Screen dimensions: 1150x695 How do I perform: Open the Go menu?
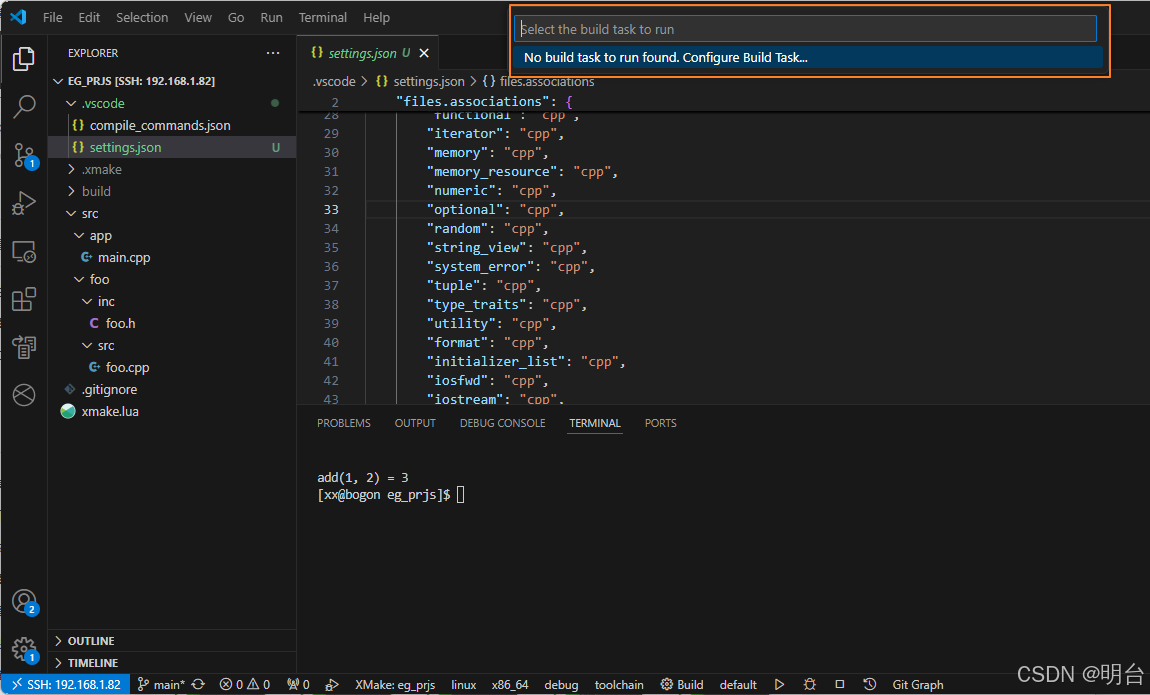(236, 17)
